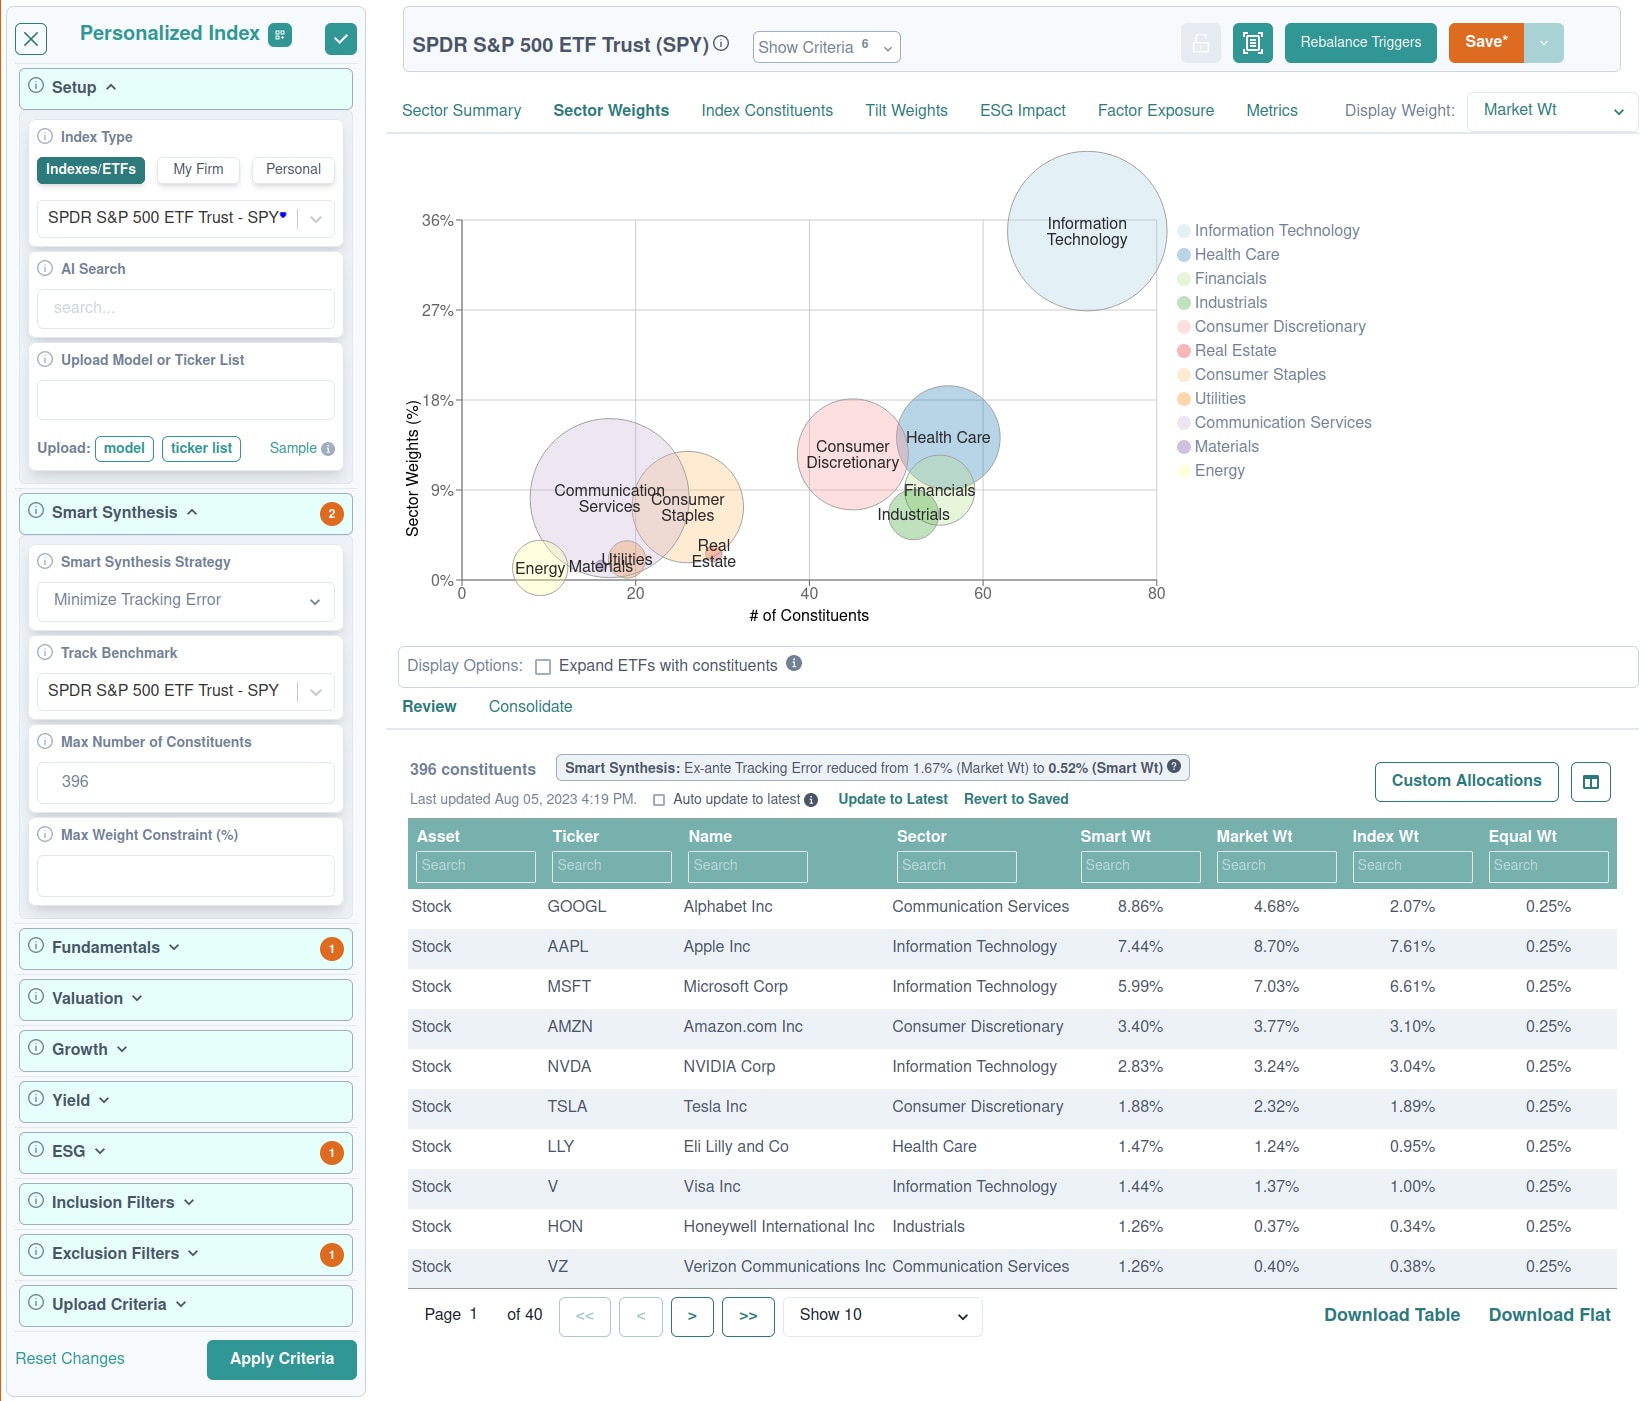This screenshot has height=1401, width=1646.
Task: Click Download Table link
Action: tap(1392, 1316)
